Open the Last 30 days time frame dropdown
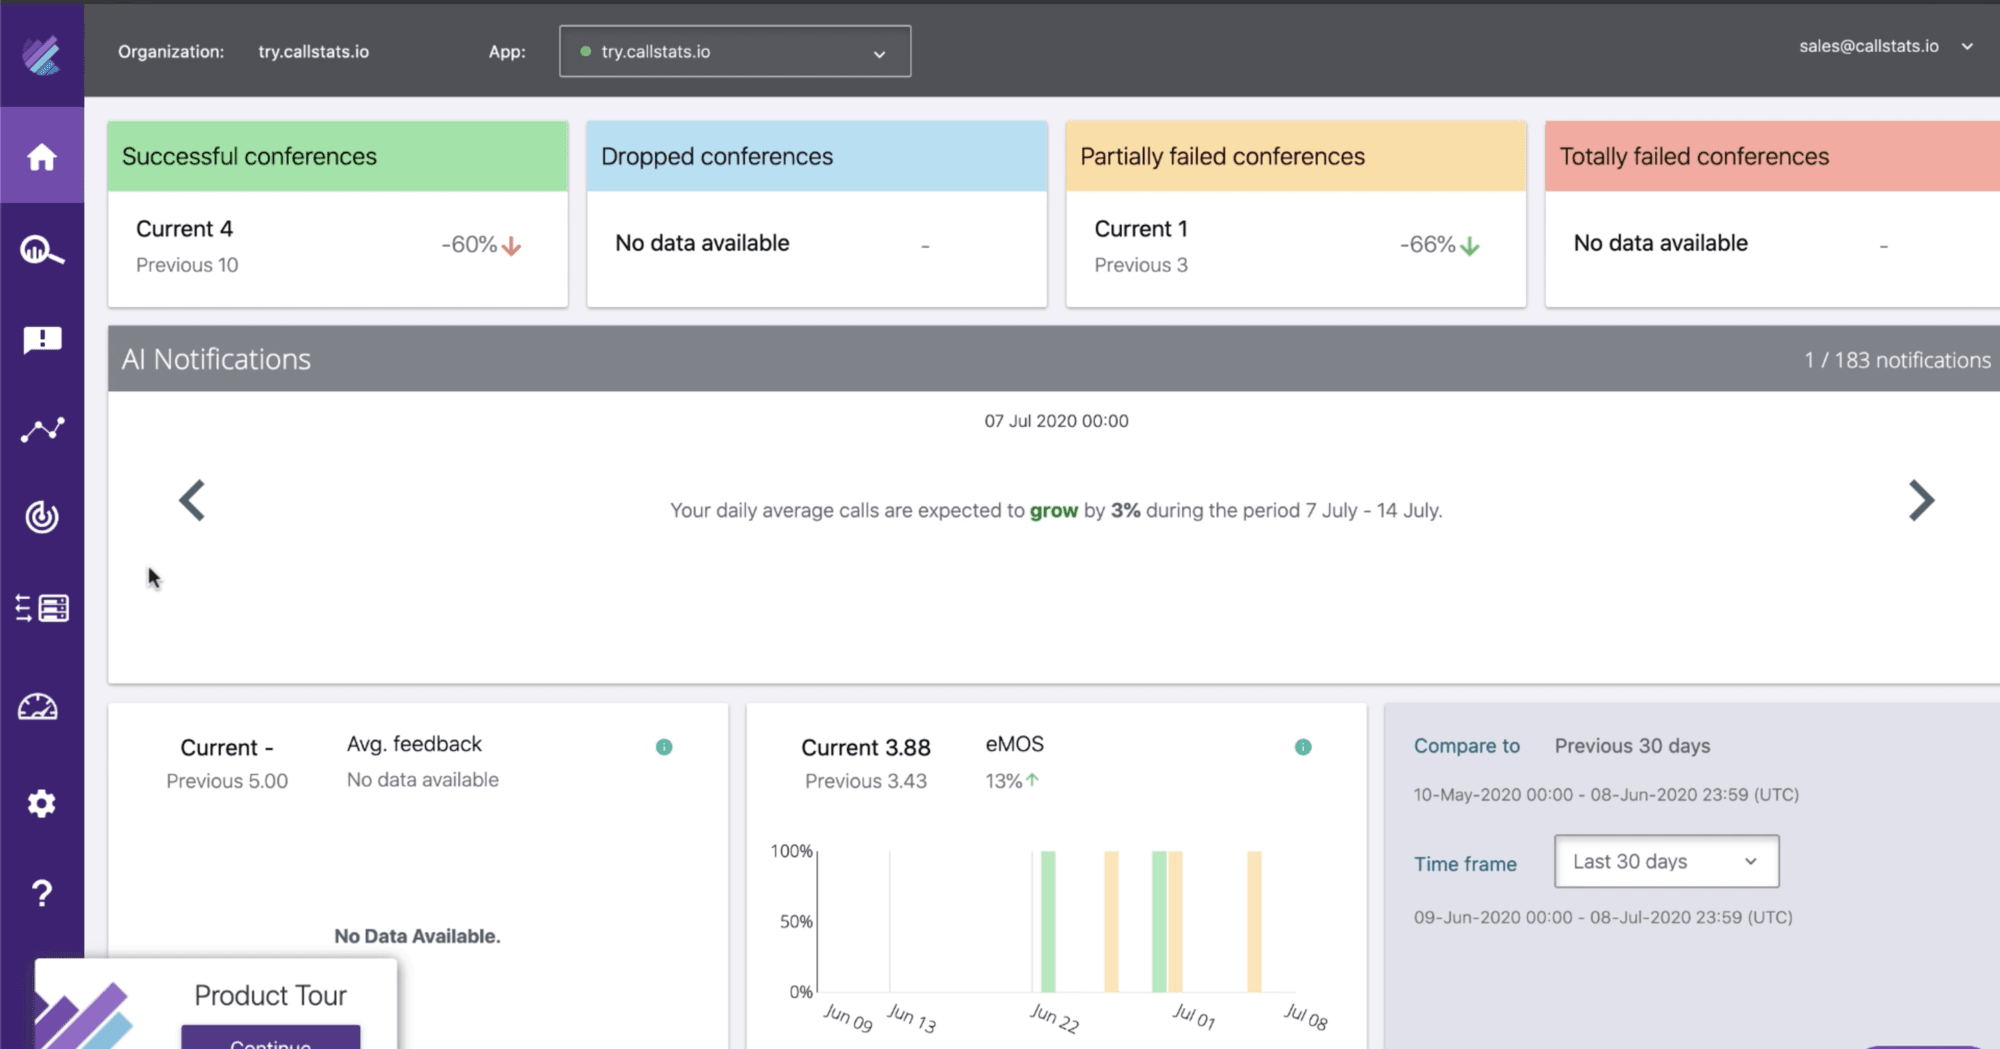 pos(1666,862)
